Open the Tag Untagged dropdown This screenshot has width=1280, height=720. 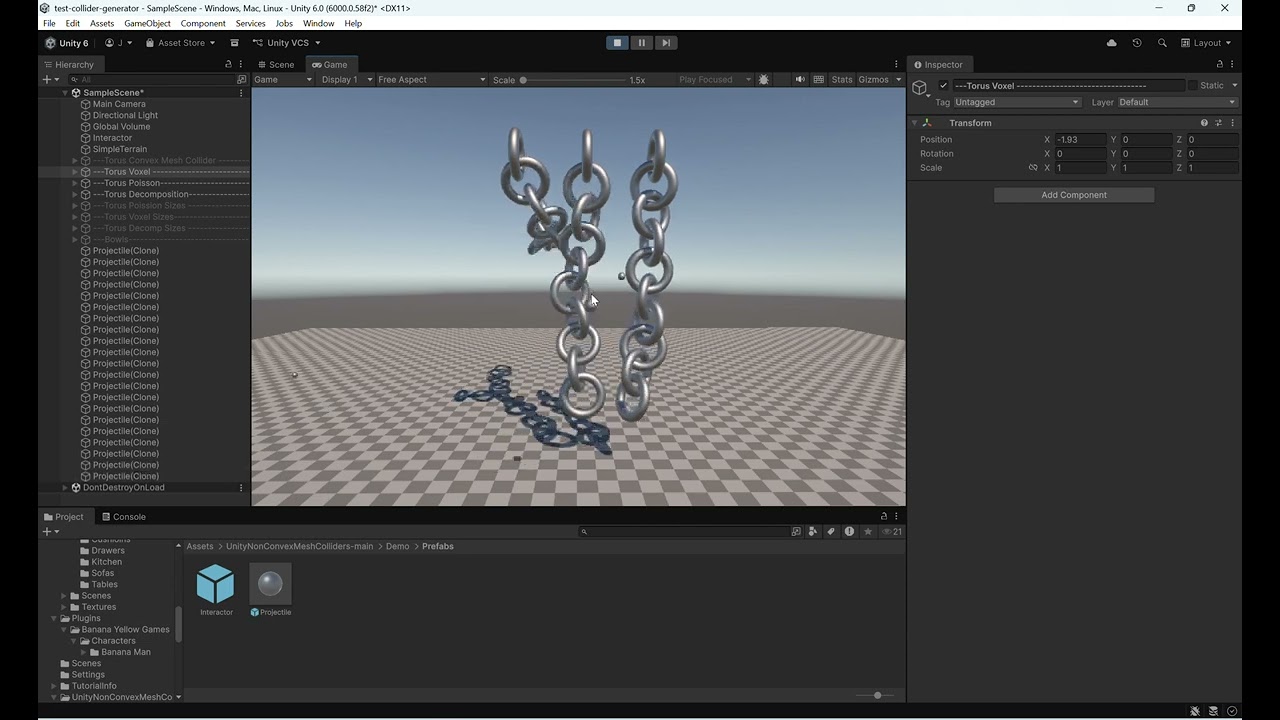pyautogui.click(x=1017, y=102)
